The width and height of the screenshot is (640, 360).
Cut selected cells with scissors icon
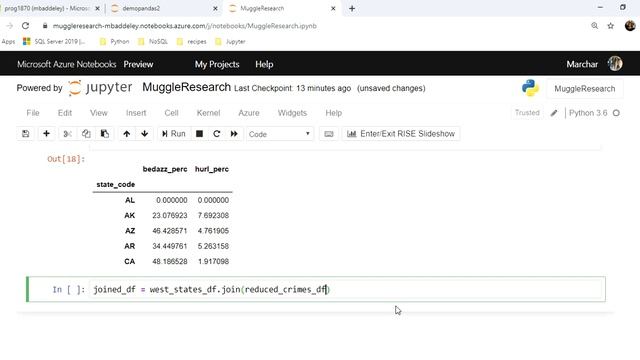[68, 134]
